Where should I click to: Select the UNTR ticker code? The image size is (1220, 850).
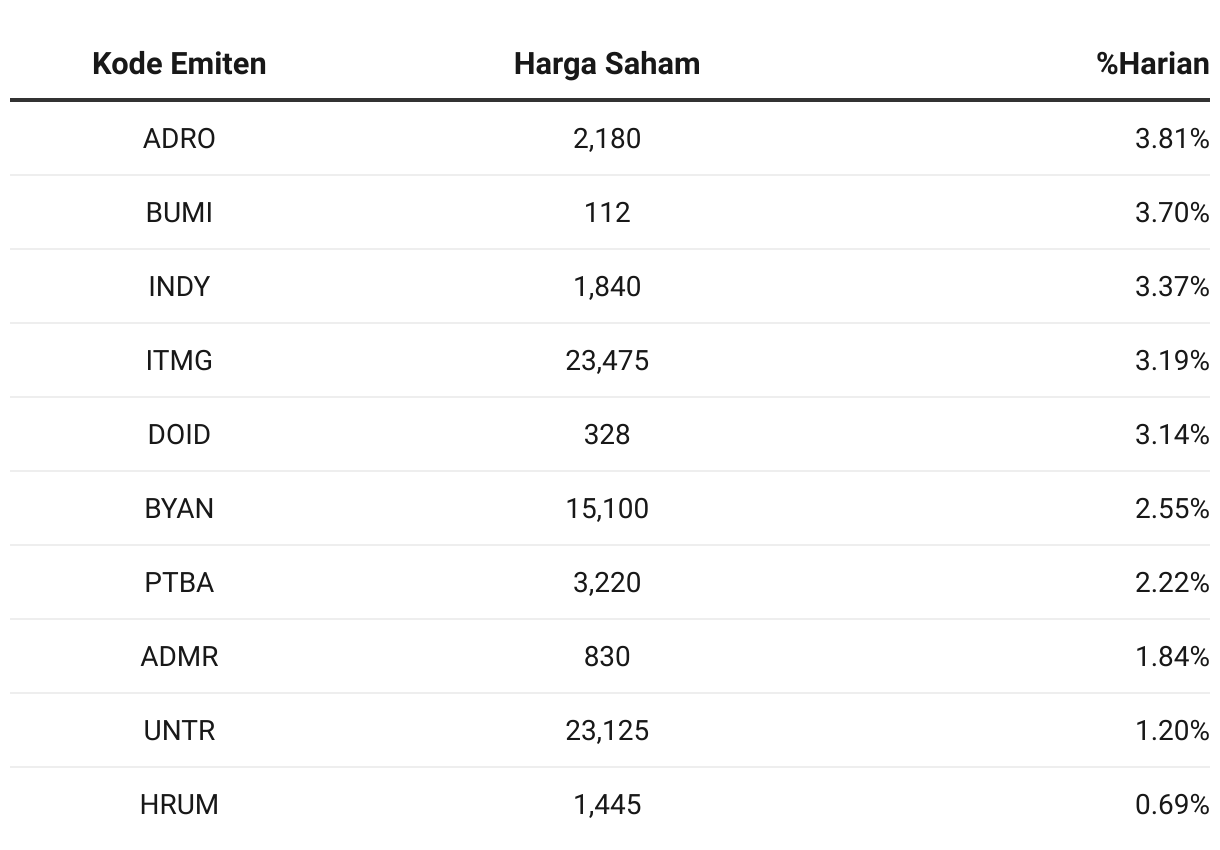point(179,730)
